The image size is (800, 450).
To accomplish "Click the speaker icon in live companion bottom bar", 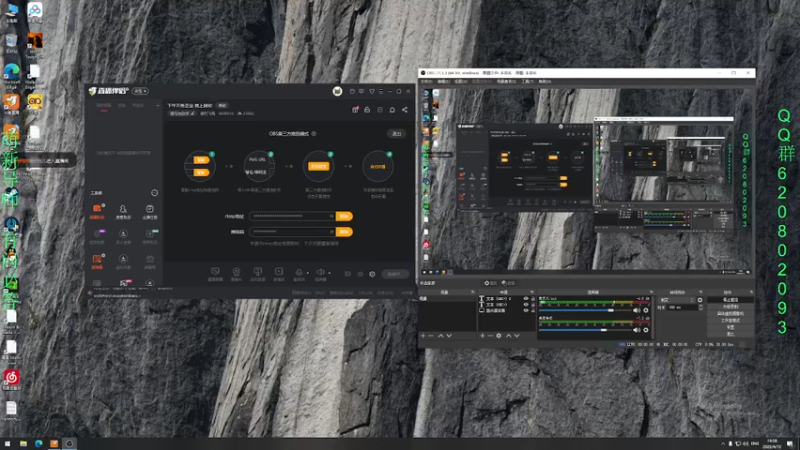I will pyautogui.click(x=320, y=272).
